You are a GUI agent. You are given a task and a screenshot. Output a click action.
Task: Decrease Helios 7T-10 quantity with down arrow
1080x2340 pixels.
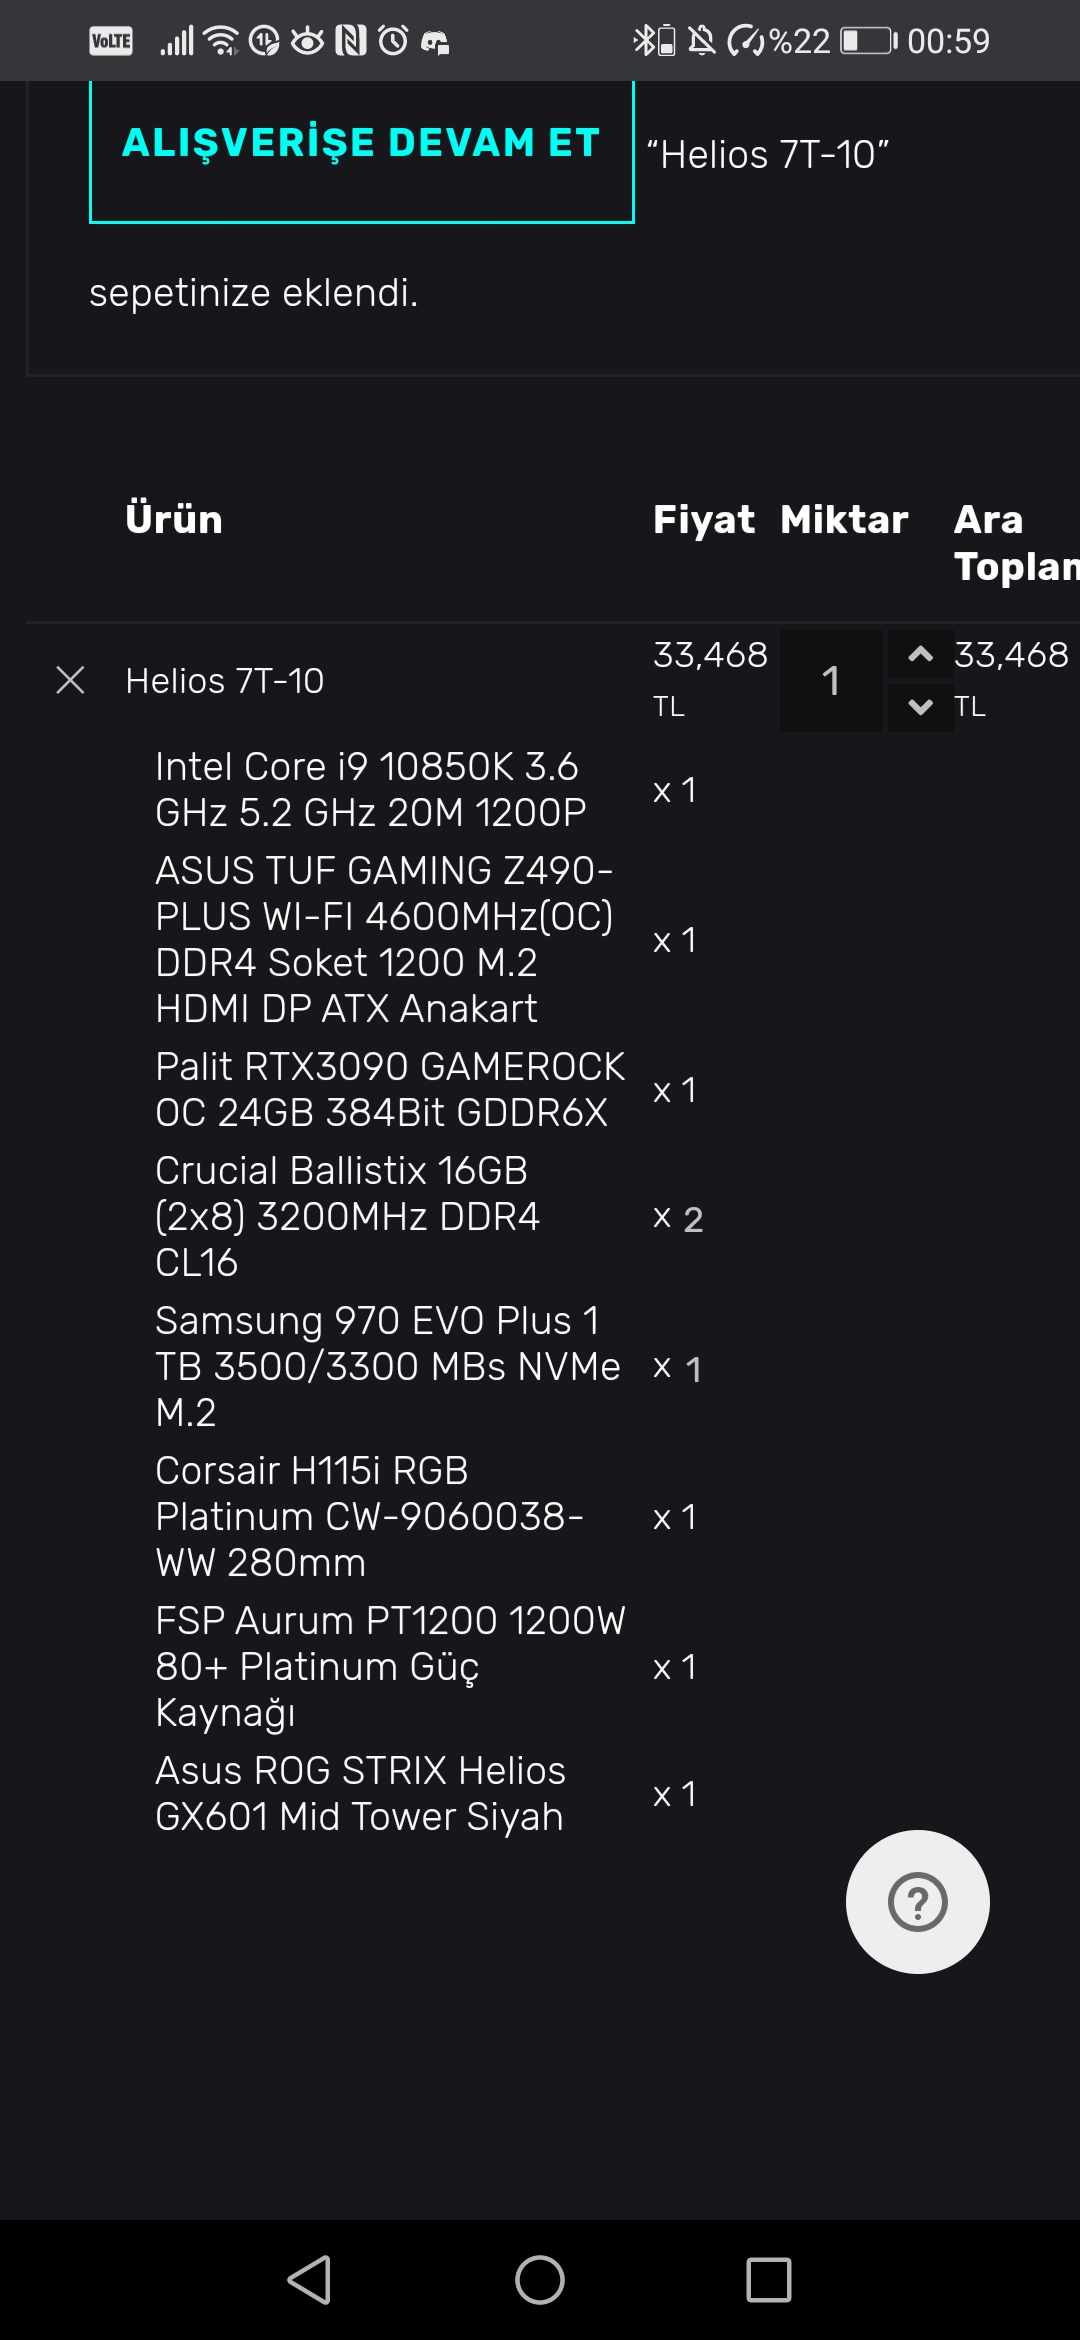pos(920,707)
